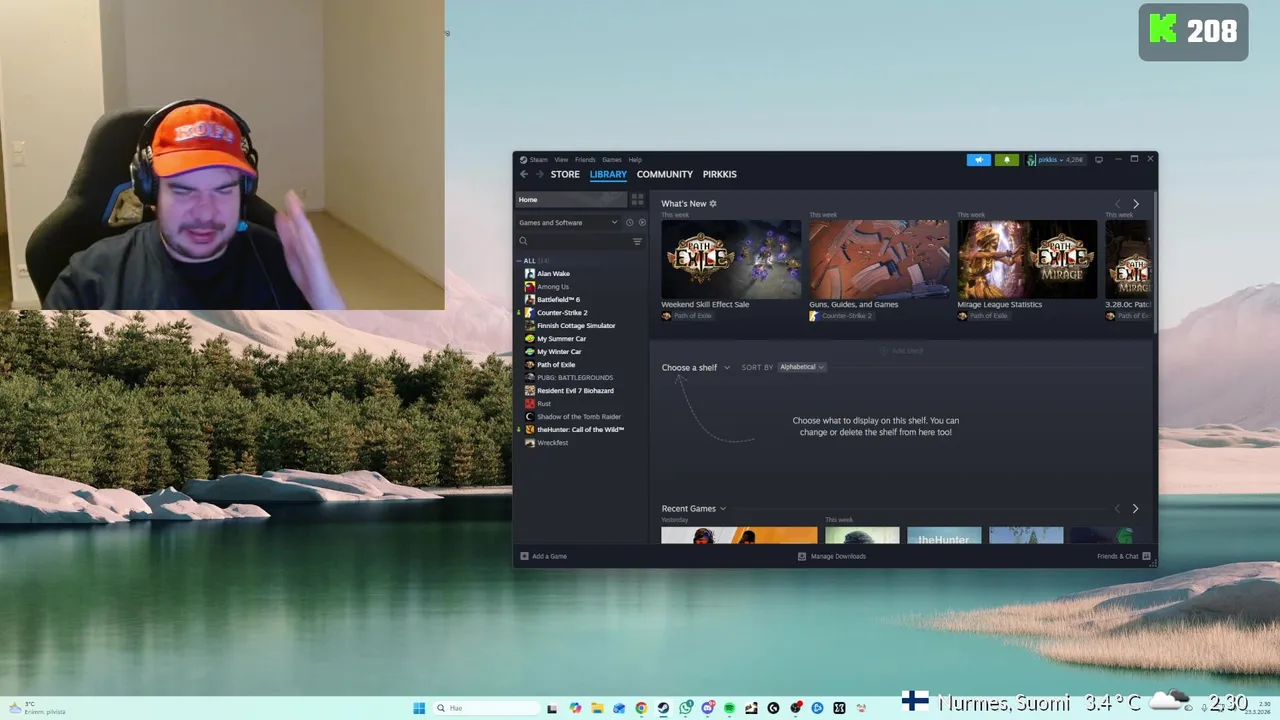Toggle the library collections grid view icon

(x=637, y=200)
